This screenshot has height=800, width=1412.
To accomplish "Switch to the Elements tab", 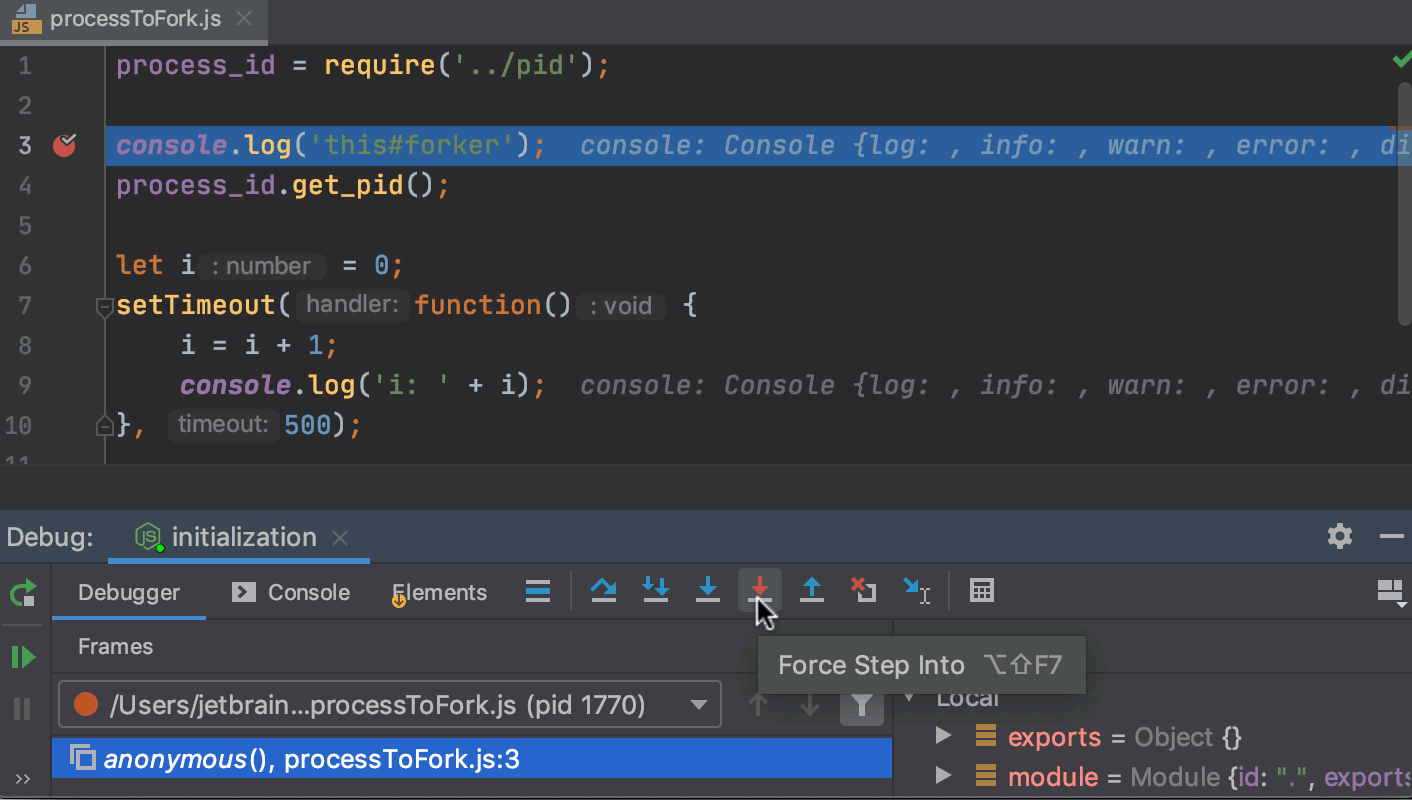I will pyautogui.click(x=439, y=593).
